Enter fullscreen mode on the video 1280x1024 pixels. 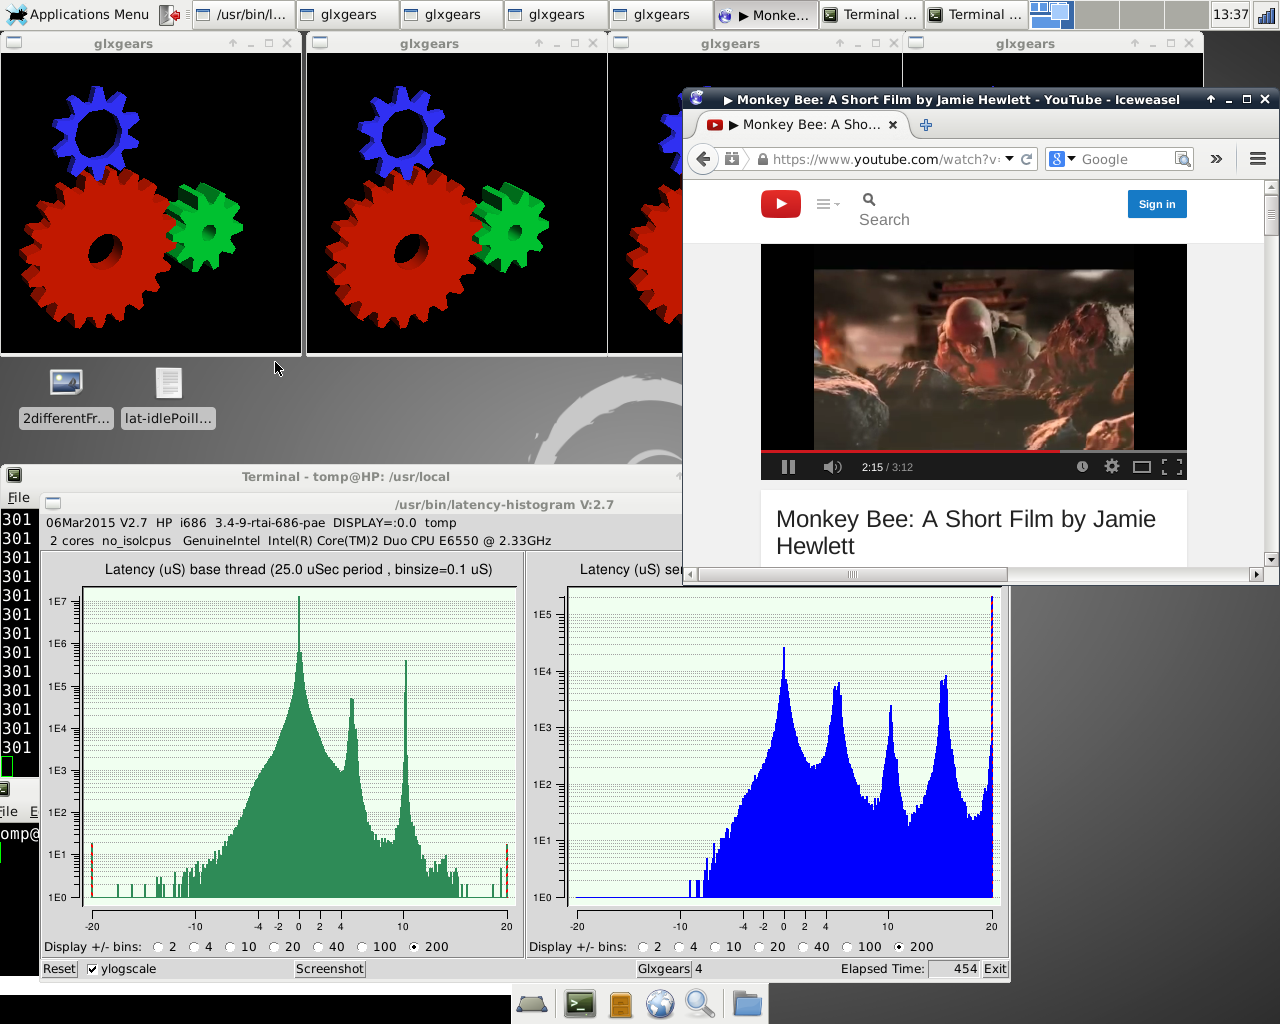(x=1172, y=467)
